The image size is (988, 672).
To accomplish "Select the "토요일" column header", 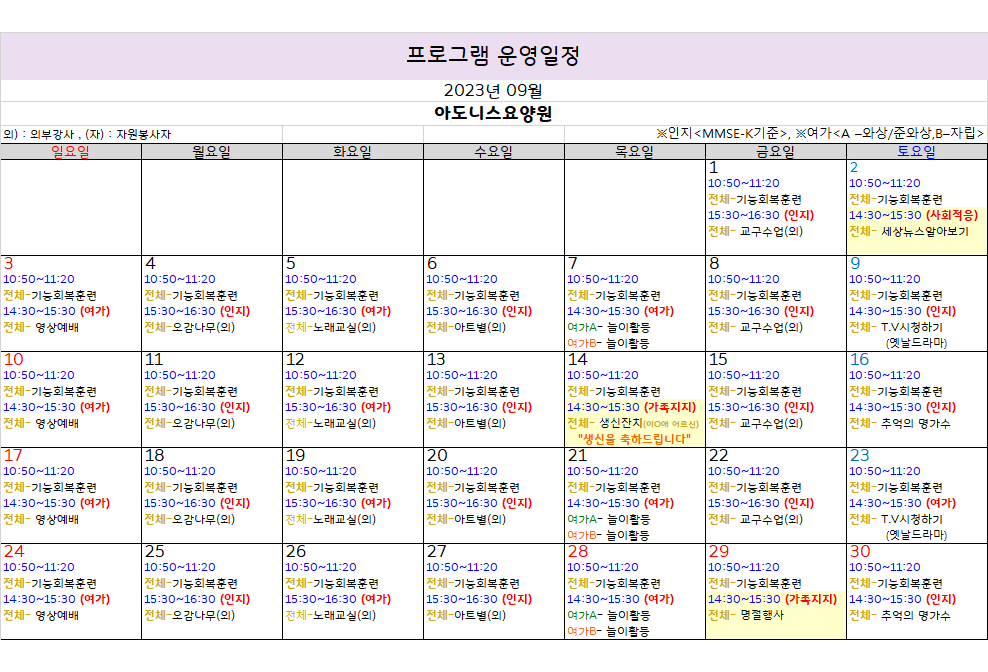I will [917, 152].
